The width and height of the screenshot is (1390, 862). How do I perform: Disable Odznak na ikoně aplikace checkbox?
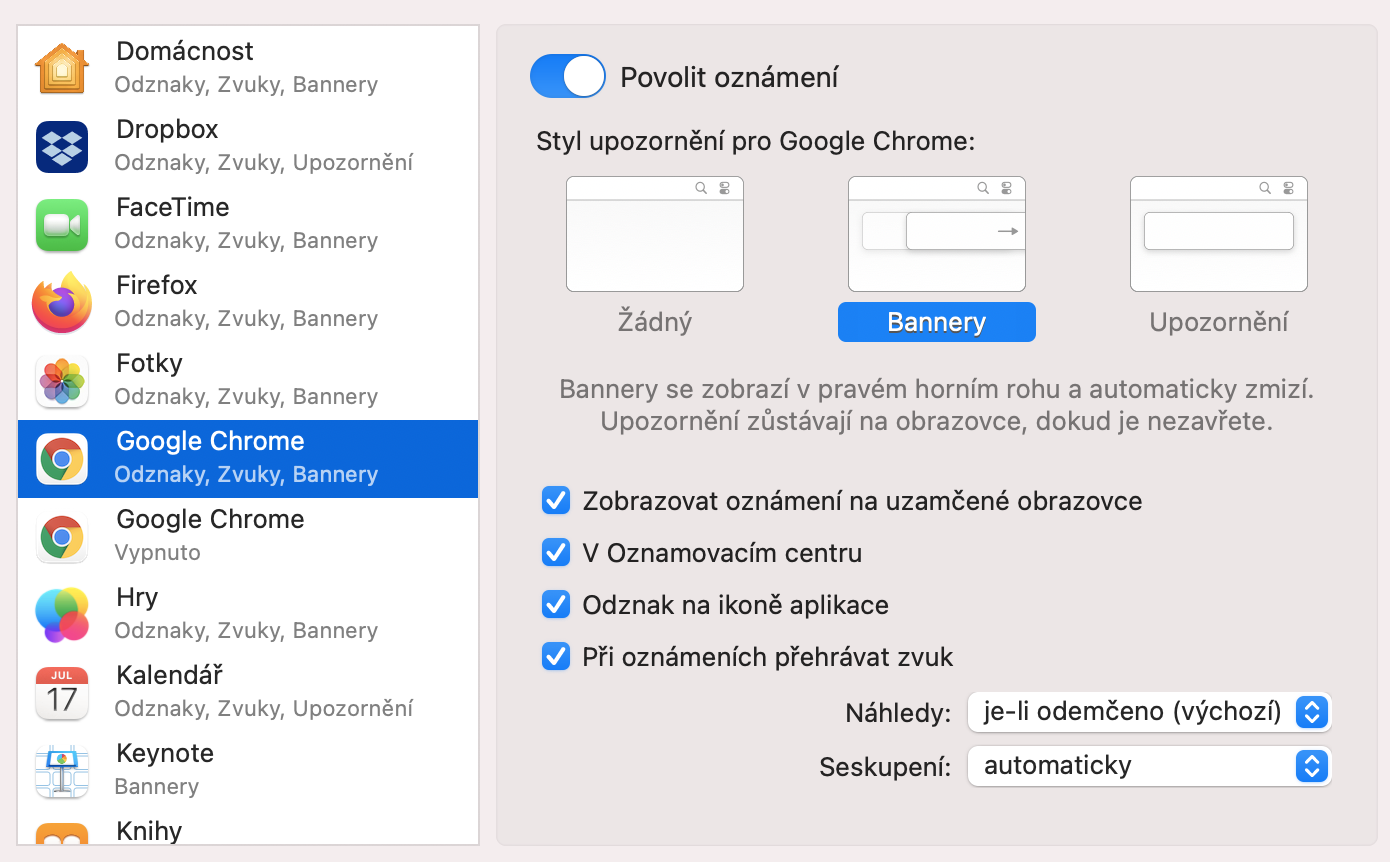pyautogui.click(x=555, y=604)
